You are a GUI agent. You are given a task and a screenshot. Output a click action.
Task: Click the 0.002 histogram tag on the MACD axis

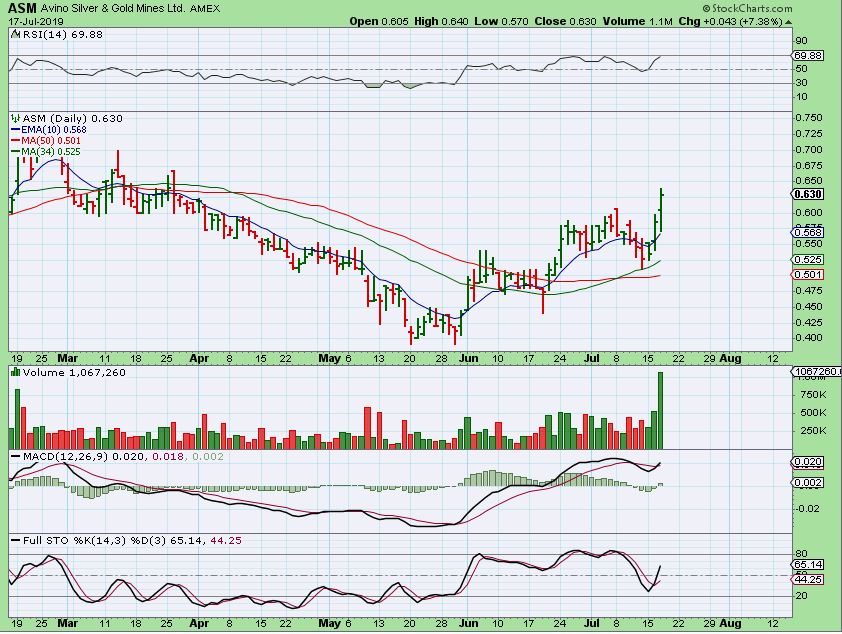(x=808, y=483)
